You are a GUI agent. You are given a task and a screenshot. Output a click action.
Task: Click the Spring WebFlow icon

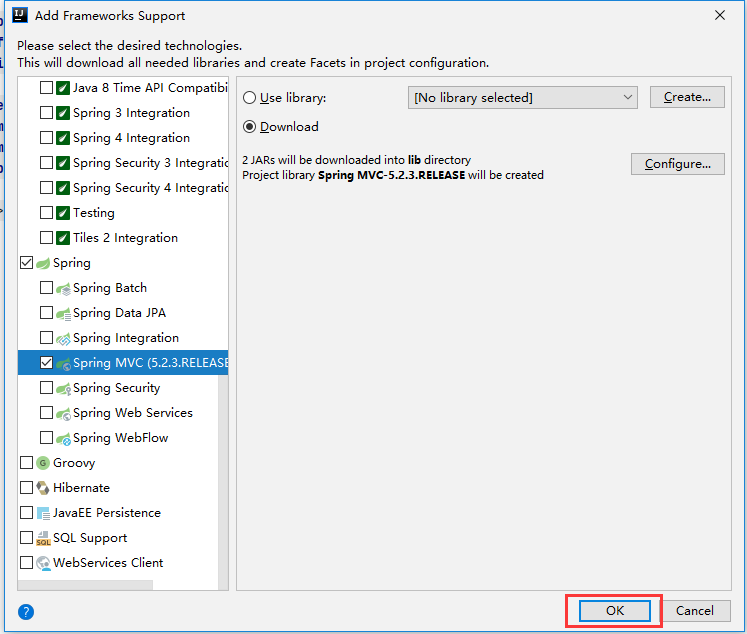63,438
